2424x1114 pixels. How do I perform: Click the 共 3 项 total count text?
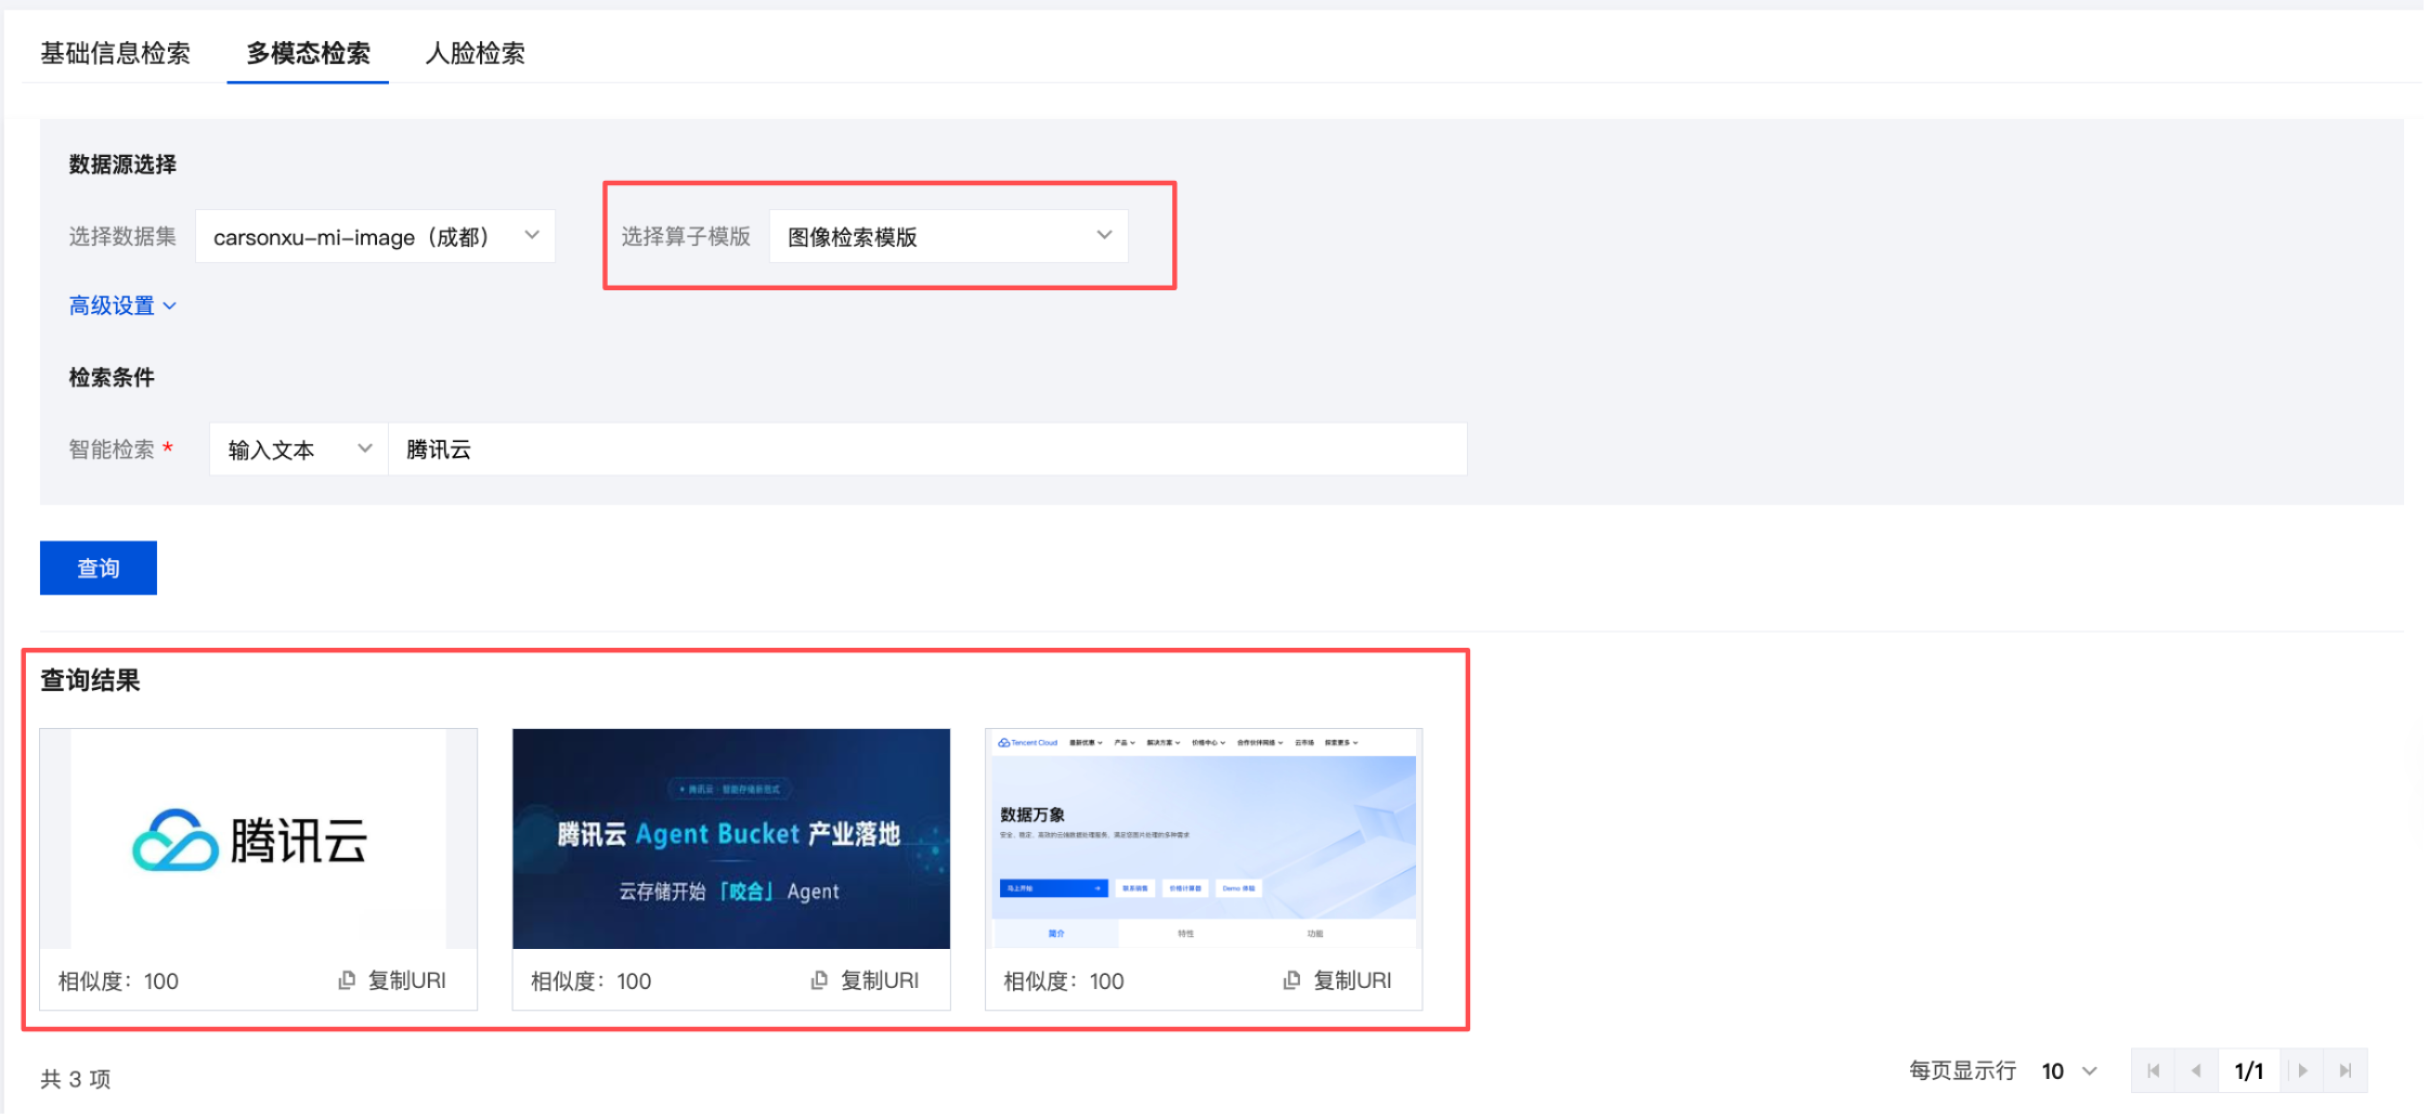(75, 1079)
